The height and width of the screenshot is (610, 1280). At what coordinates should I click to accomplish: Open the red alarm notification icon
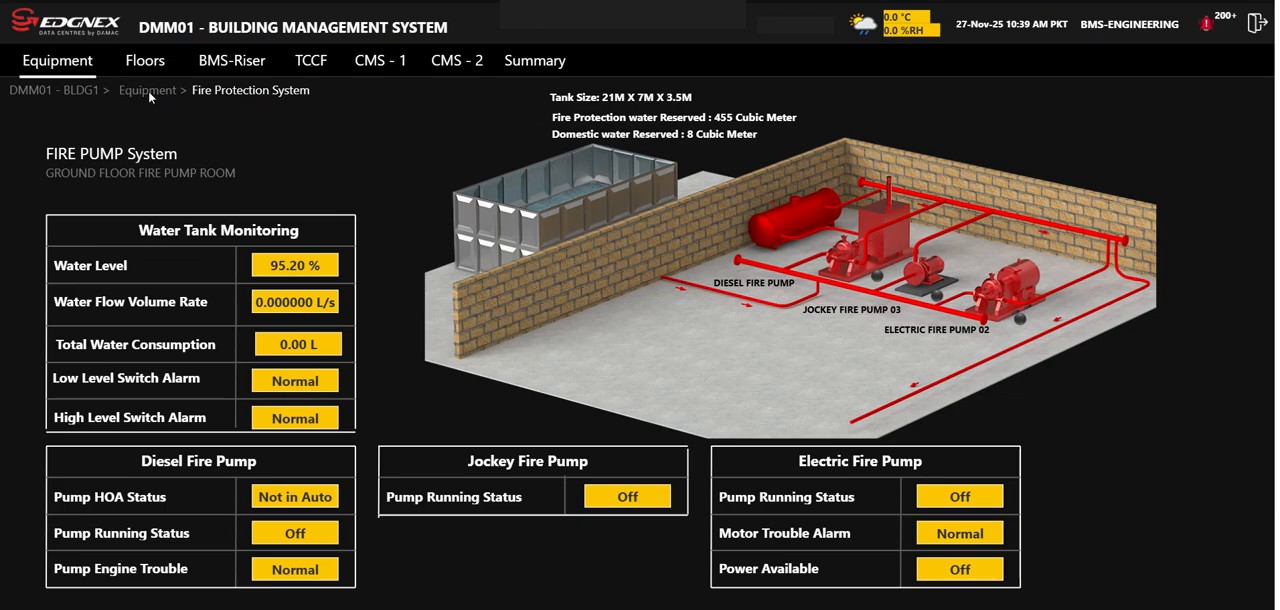[1206, 23]
